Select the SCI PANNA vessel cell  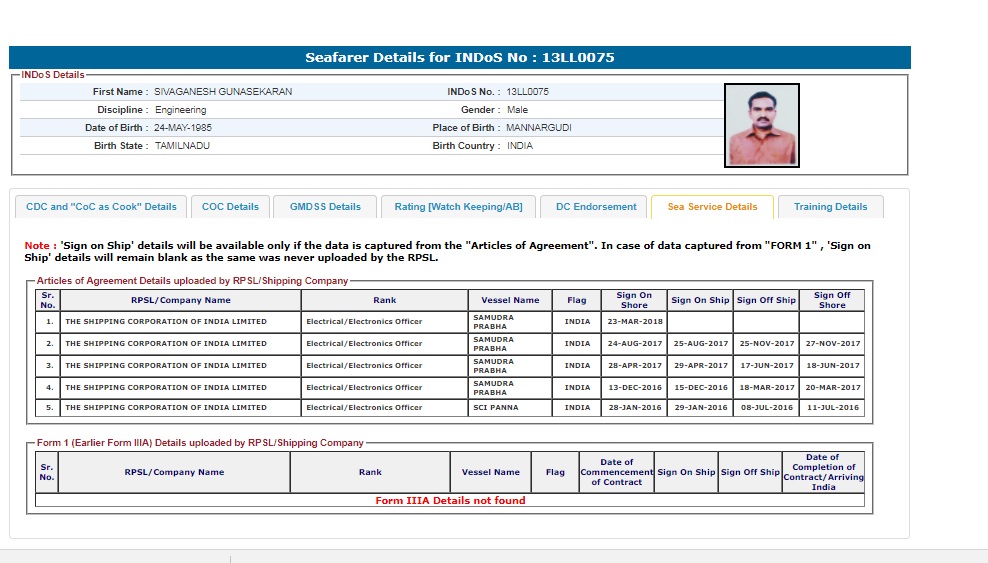coord(496,408)
